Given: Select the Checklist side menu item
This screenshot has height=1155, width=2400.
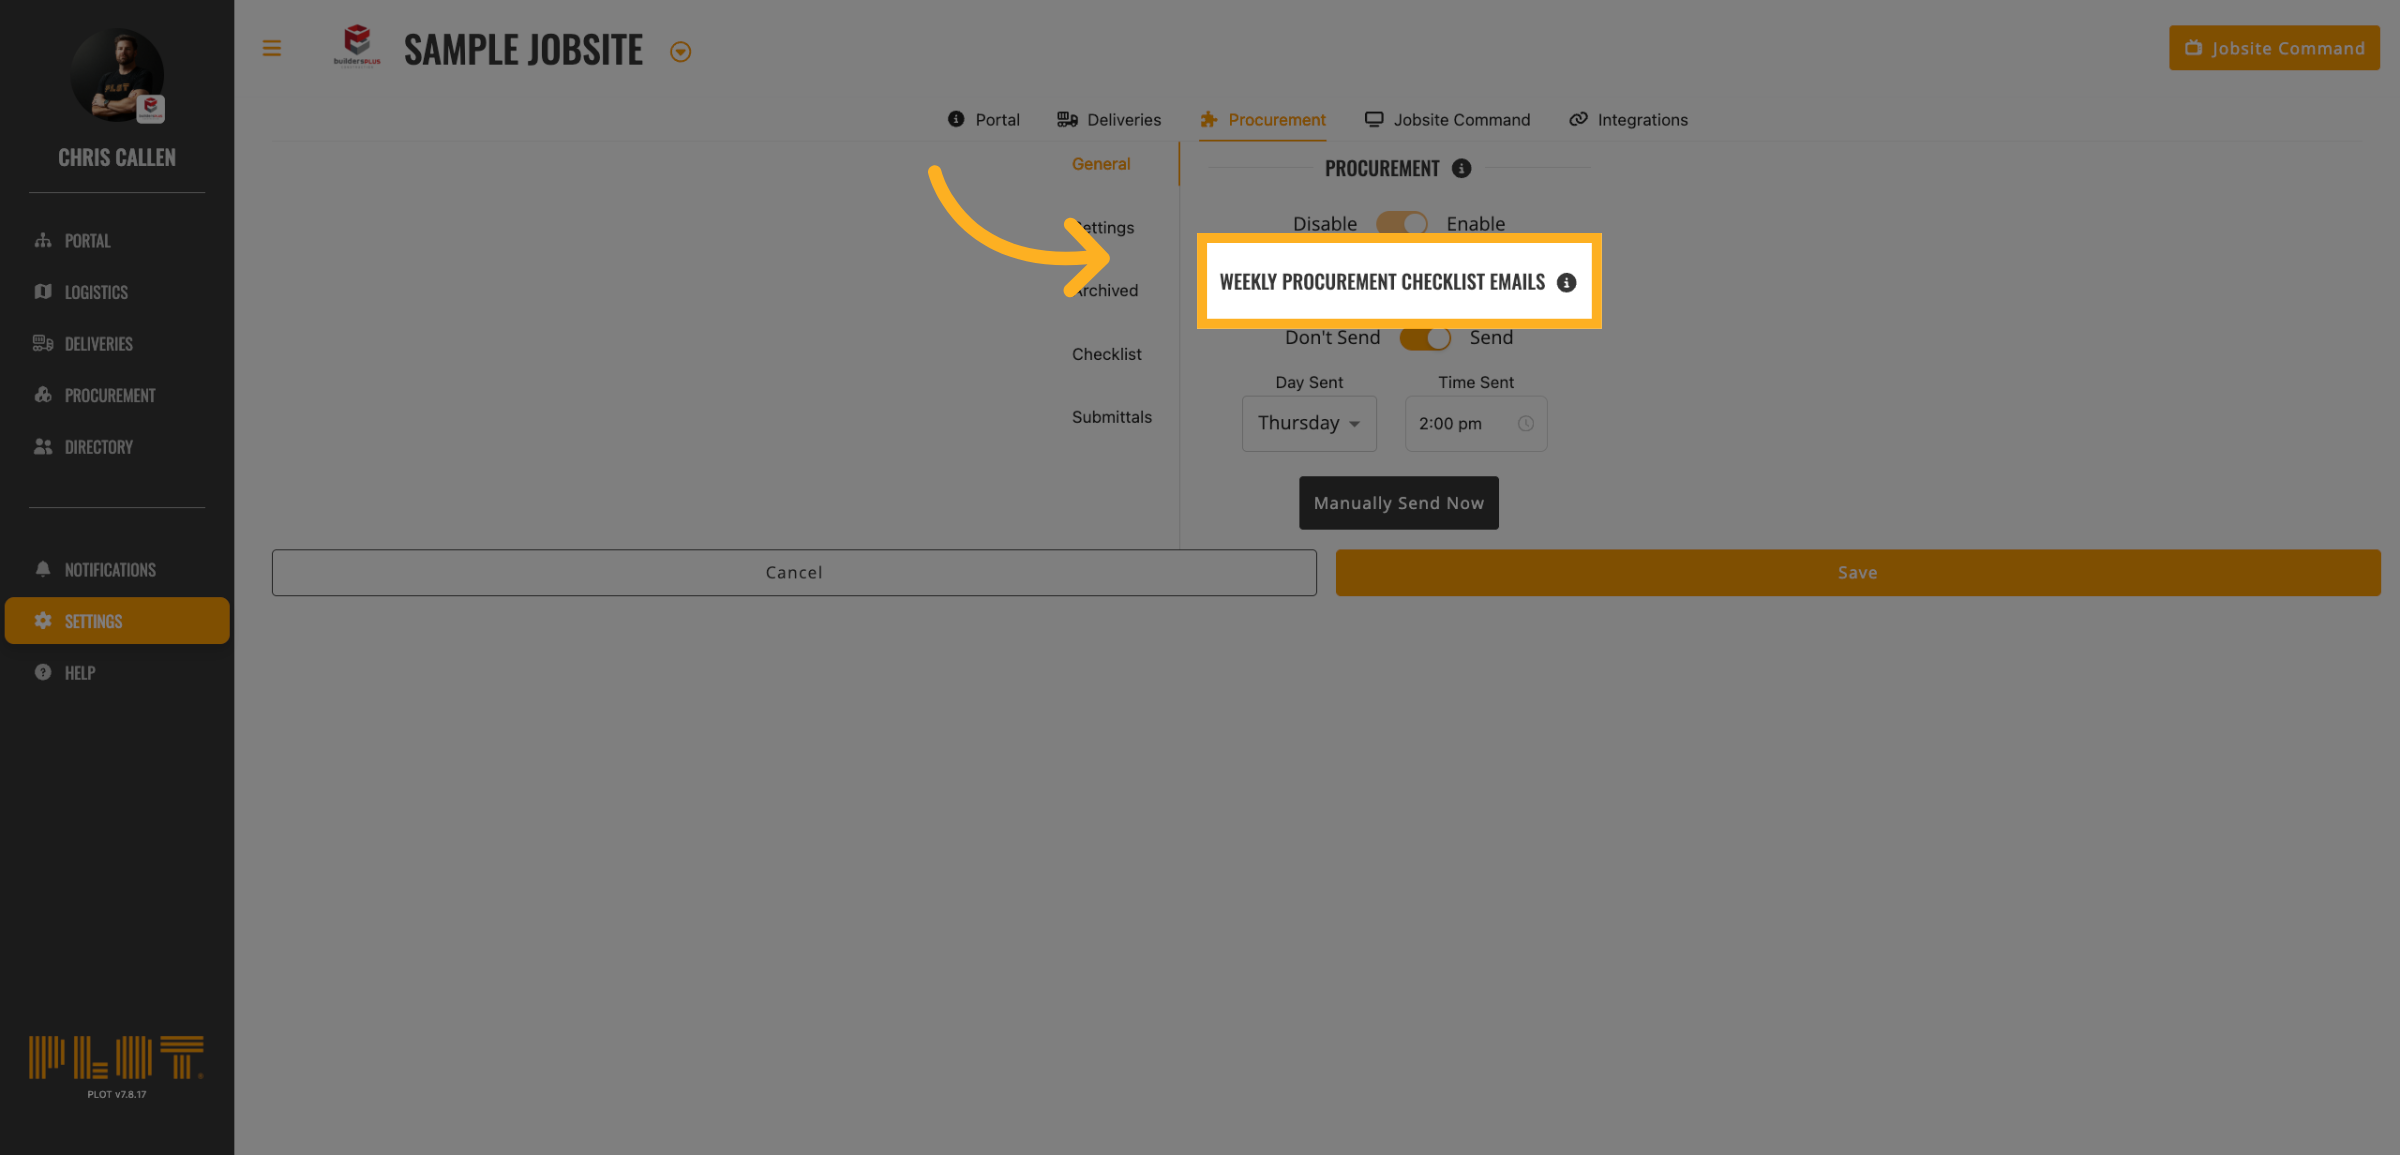Looking at the screenshot, I should pos(1106,354).
